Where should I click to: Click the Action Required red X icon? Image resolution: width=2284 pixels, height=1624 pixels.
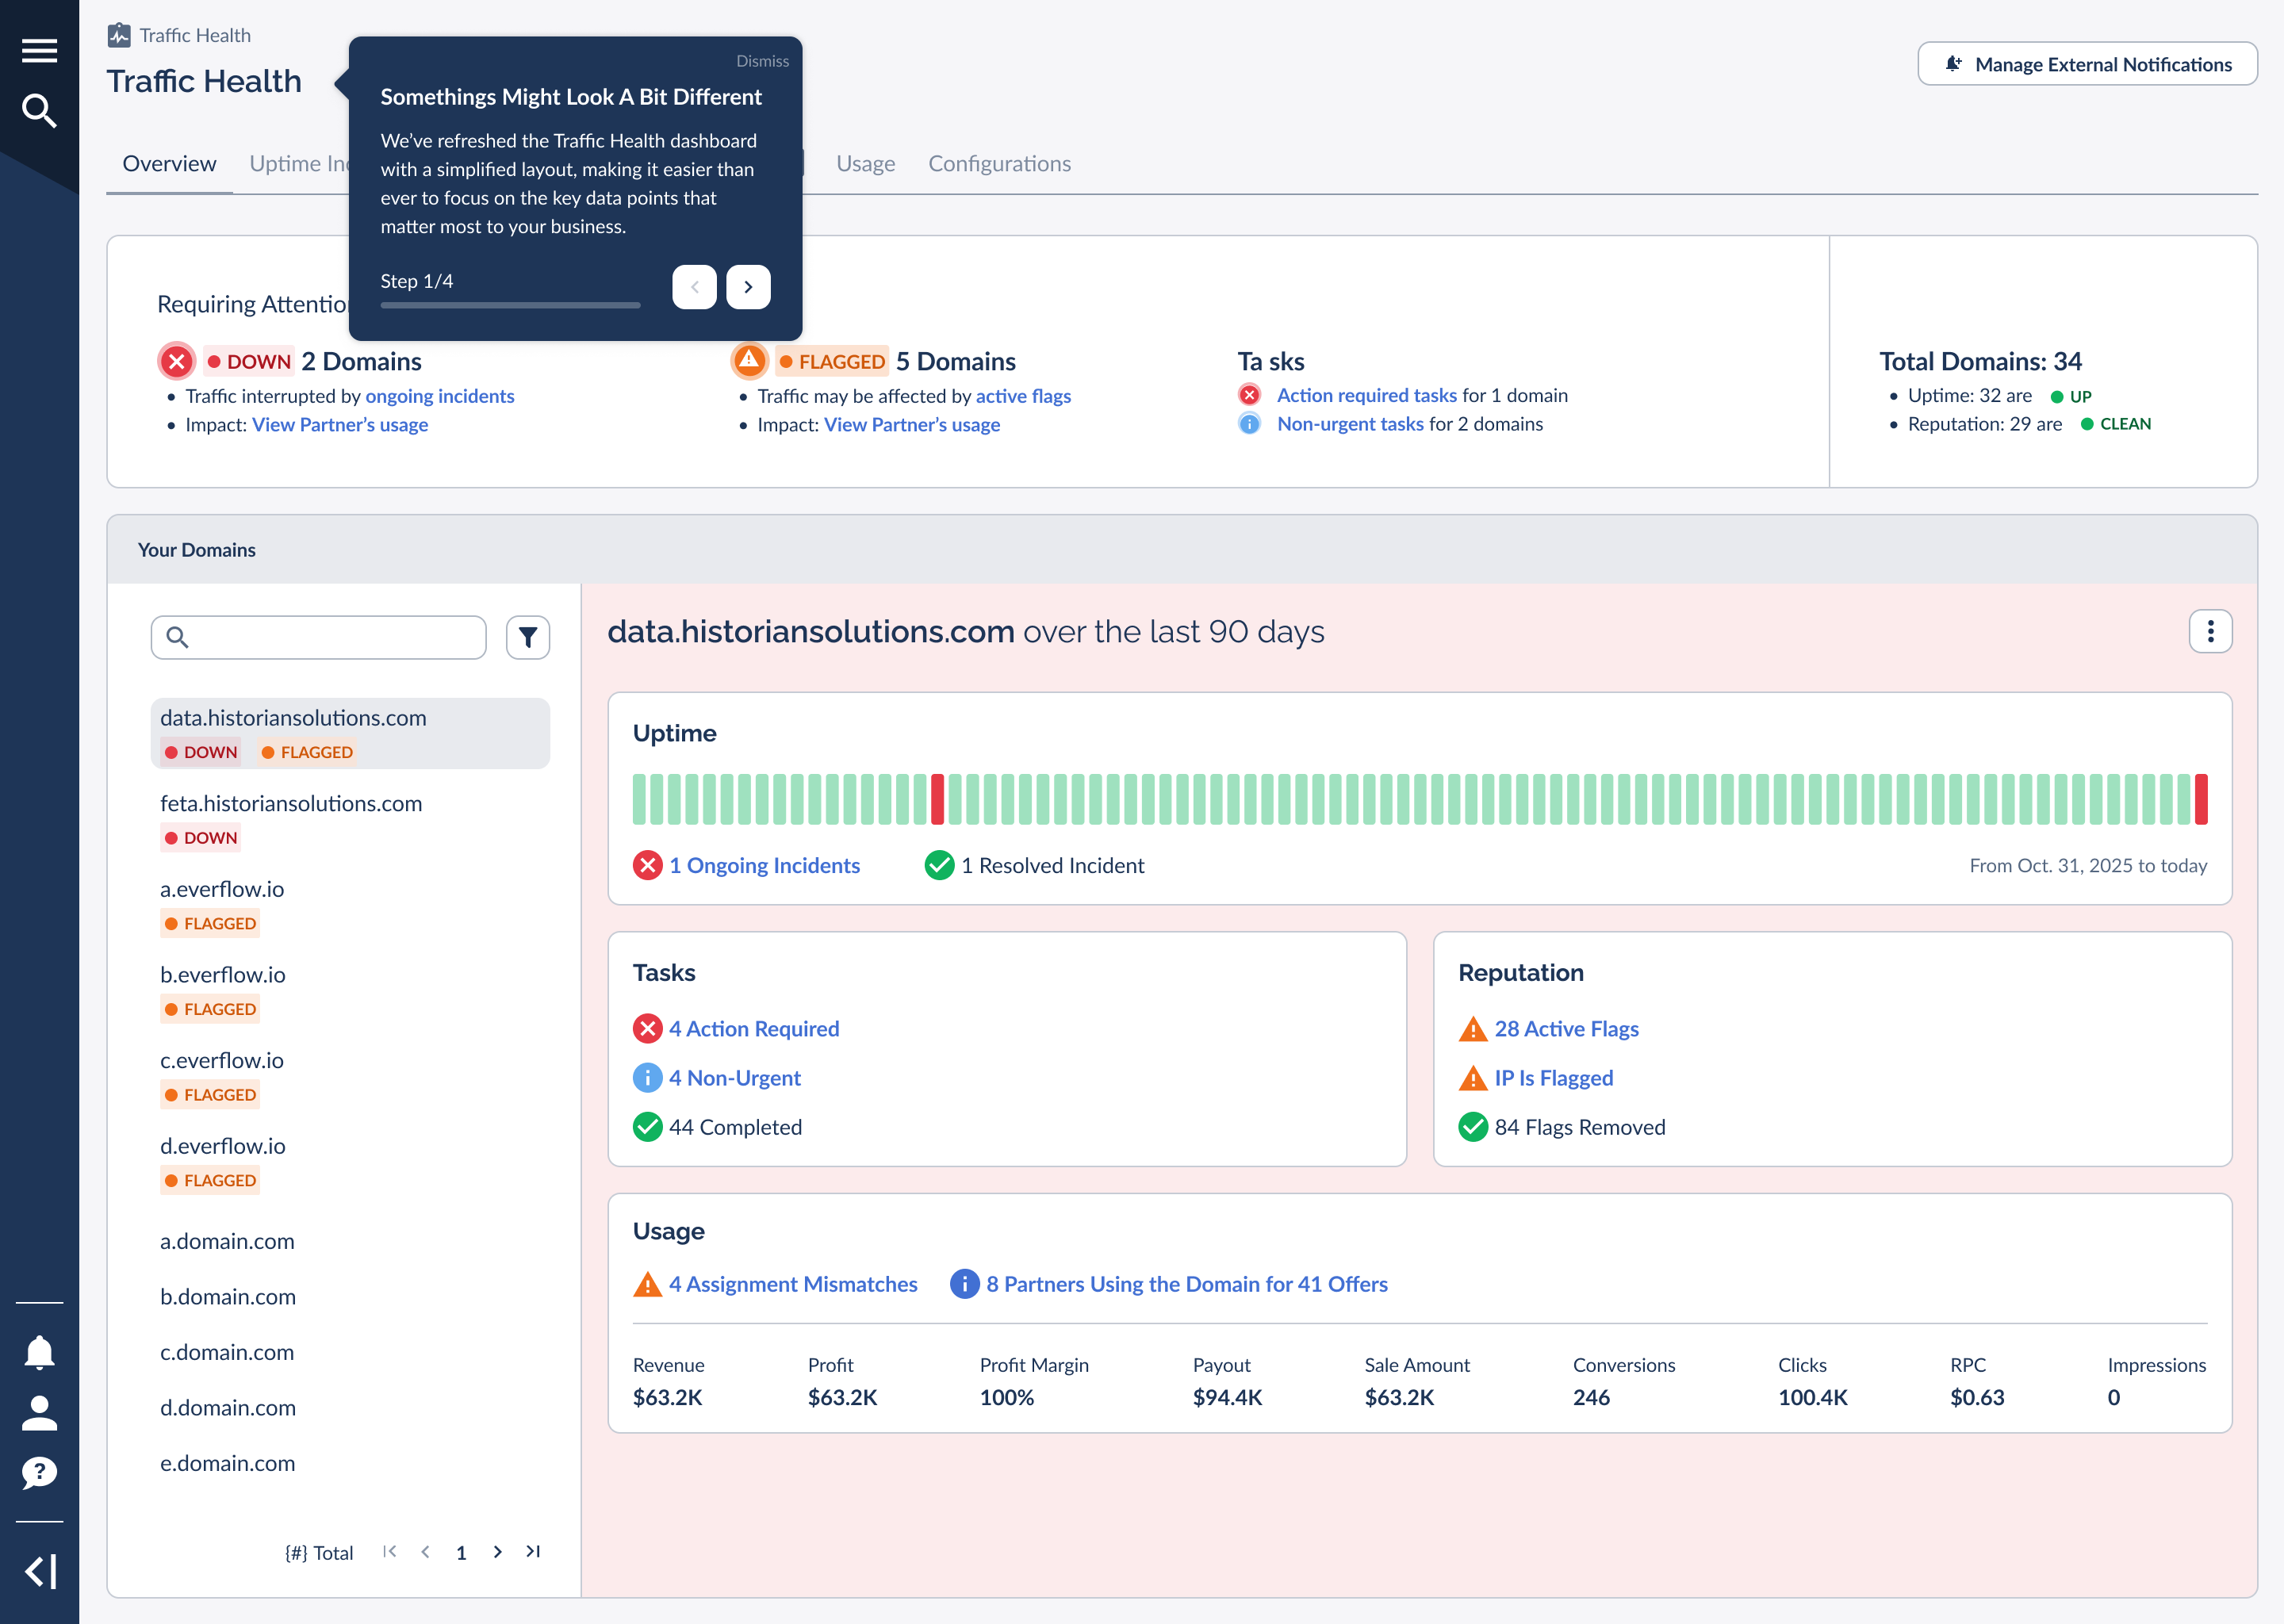pos(648,1028)
